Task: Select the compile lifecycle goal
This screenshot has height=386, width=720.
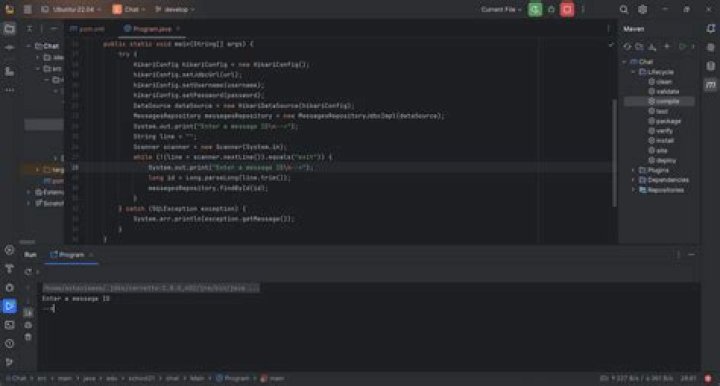Action: [x=659, y=101]
